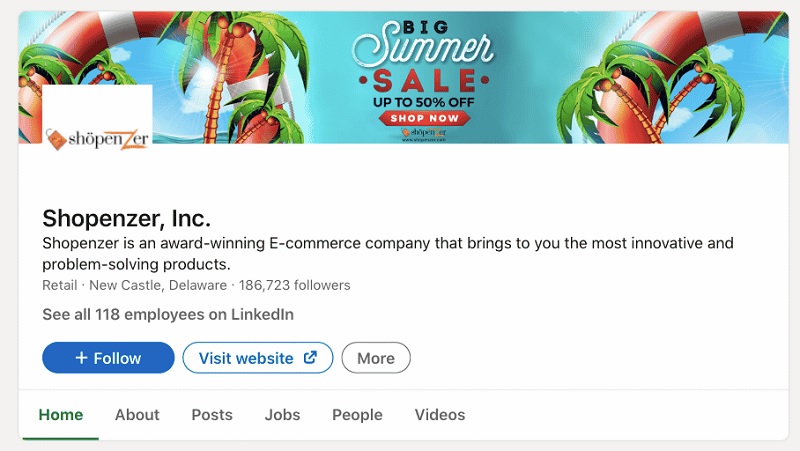This screenshot has width=800, height=451.
Task: Switch to the About tab
Action: coord(137,415)
